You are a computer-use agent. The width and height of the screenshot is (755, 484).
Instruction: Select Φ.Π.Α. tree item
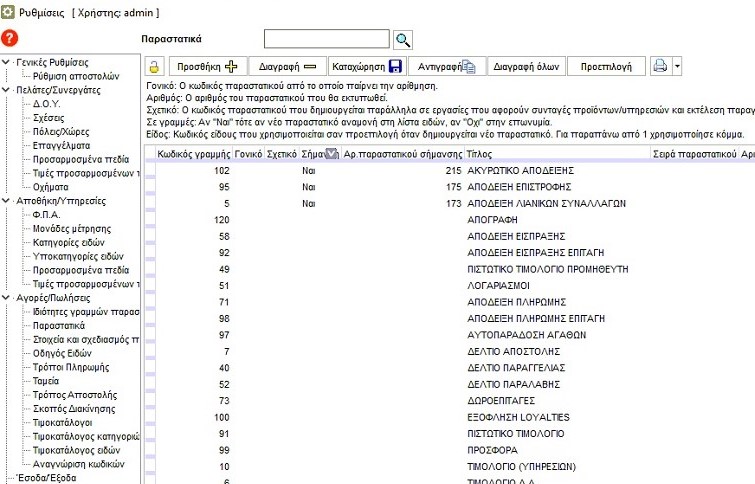[x=46, y=215]
